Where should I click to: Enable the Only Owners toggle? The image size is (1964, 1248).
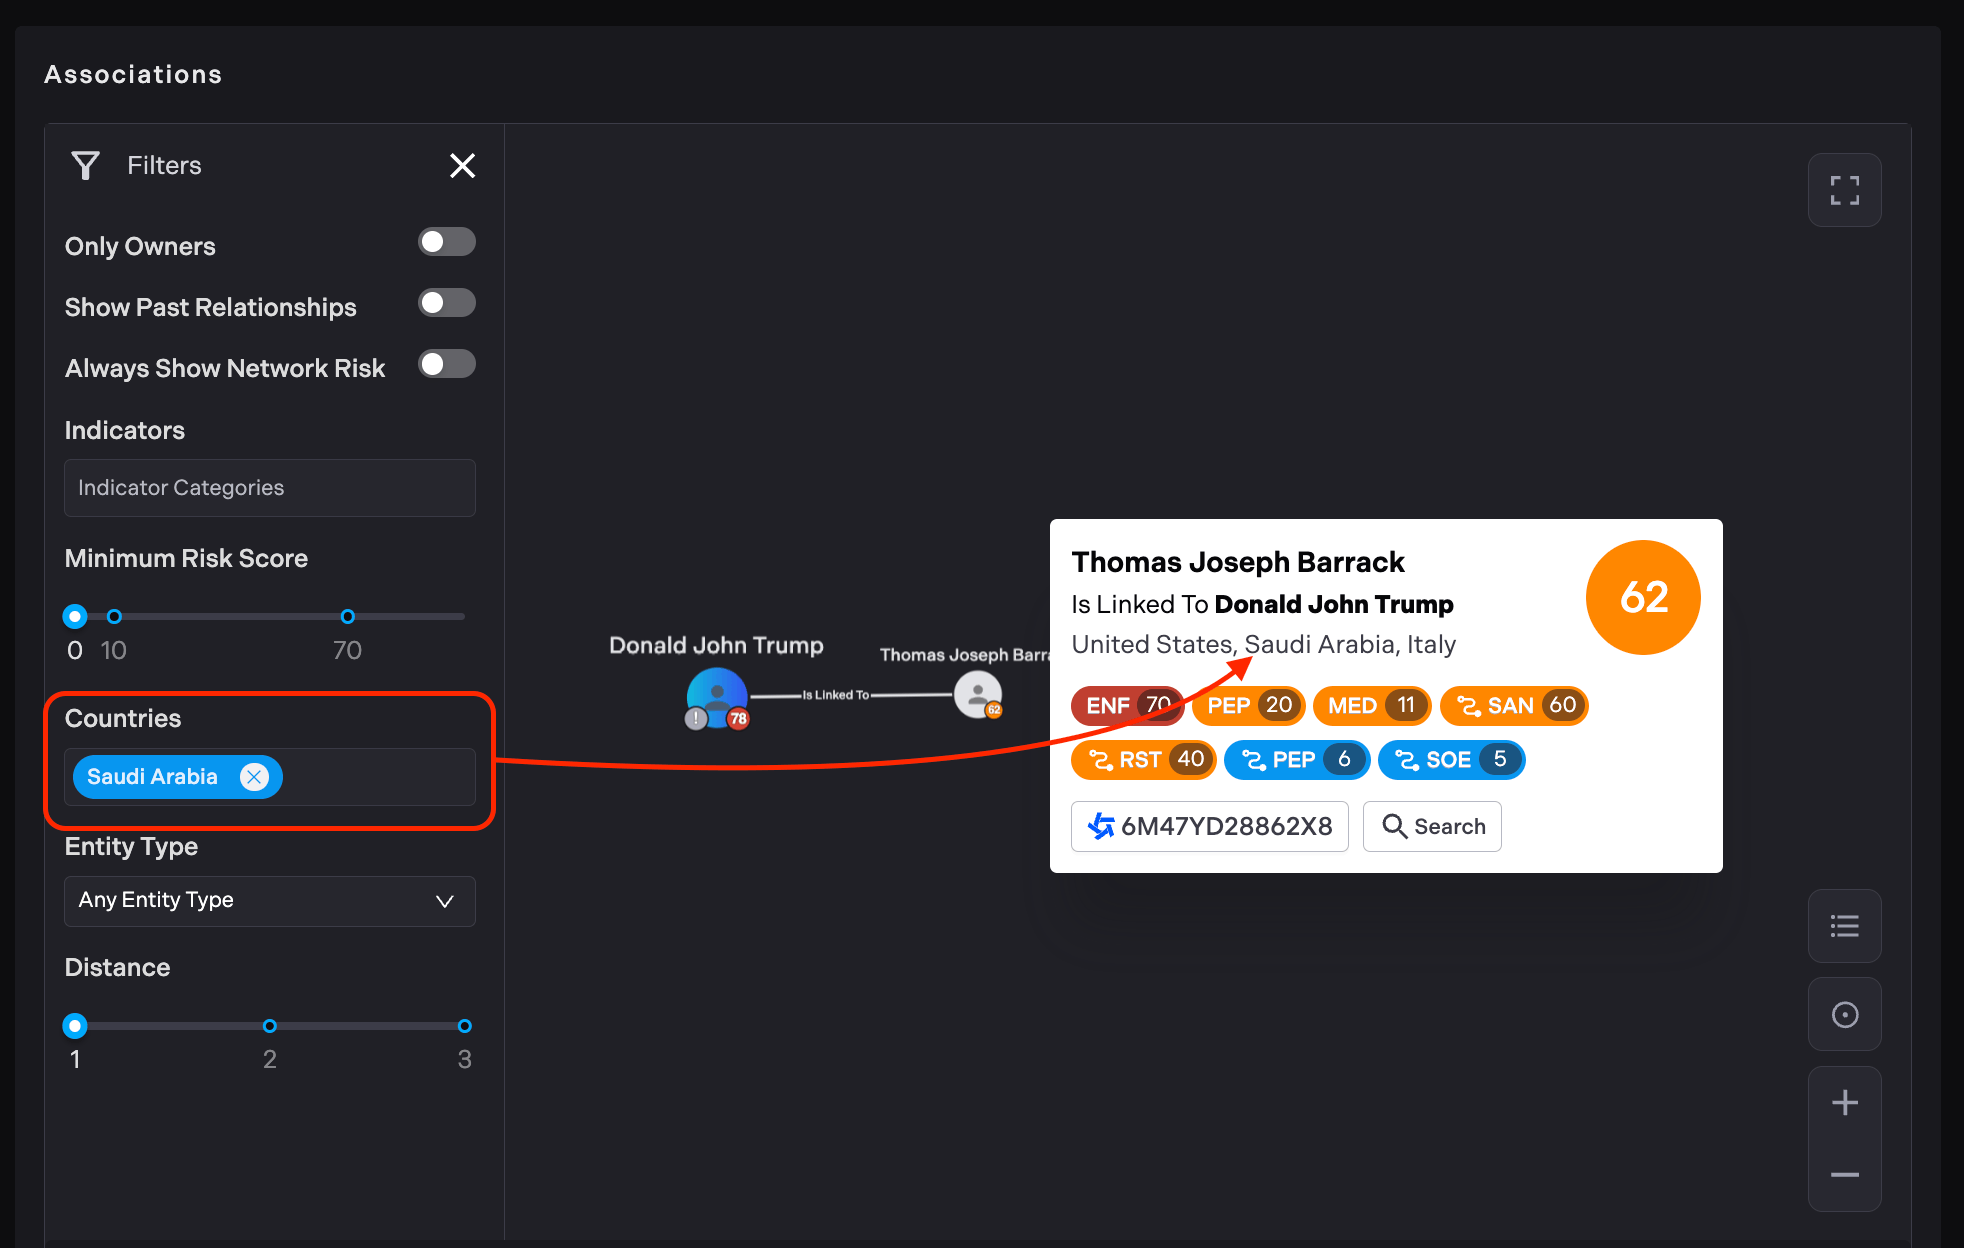click(x=446, y=242)
